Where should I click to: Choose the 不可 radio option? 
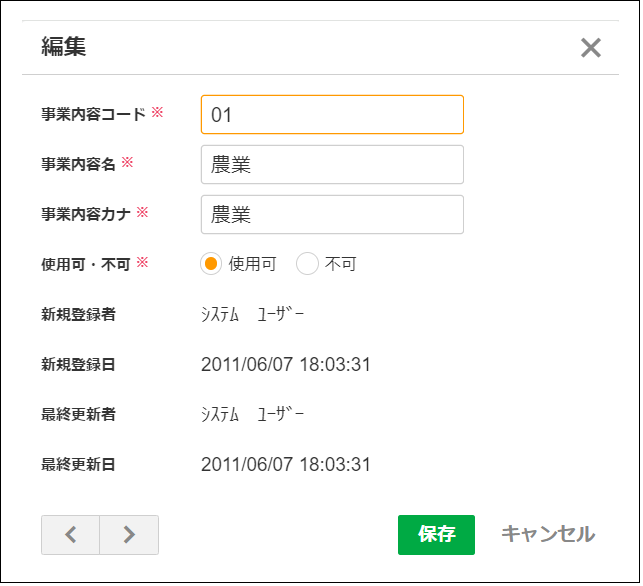click(308, 264)
